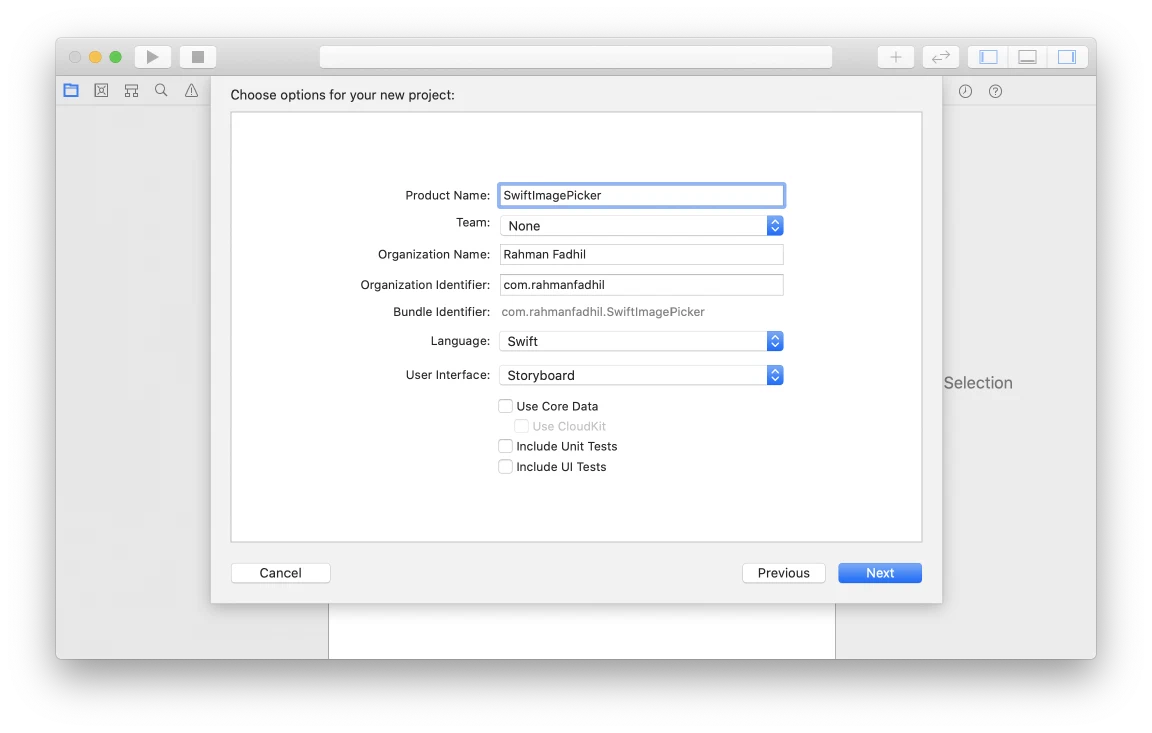Click the Stop button in toolbar
This screenshot has width=1152, height=733.
tap(198, 57)
